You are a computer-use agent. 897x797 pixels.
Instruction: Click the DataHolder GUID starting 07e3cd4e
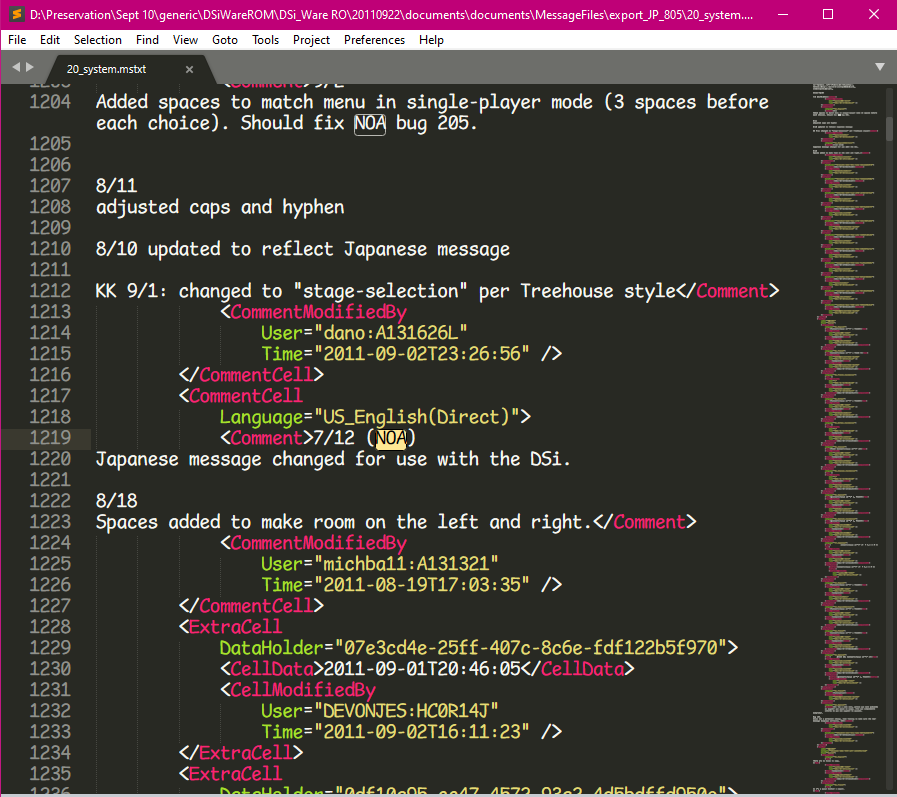pos(530,648)
